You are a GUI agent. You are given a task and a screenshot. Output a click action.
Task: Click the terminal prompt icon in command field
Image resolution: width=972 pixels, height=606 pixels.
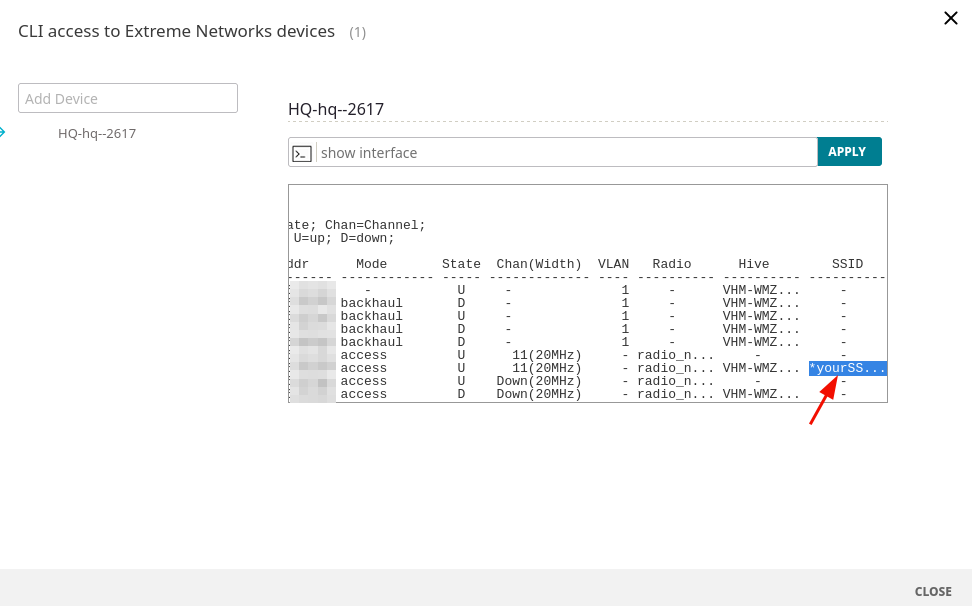click(302, 153)
